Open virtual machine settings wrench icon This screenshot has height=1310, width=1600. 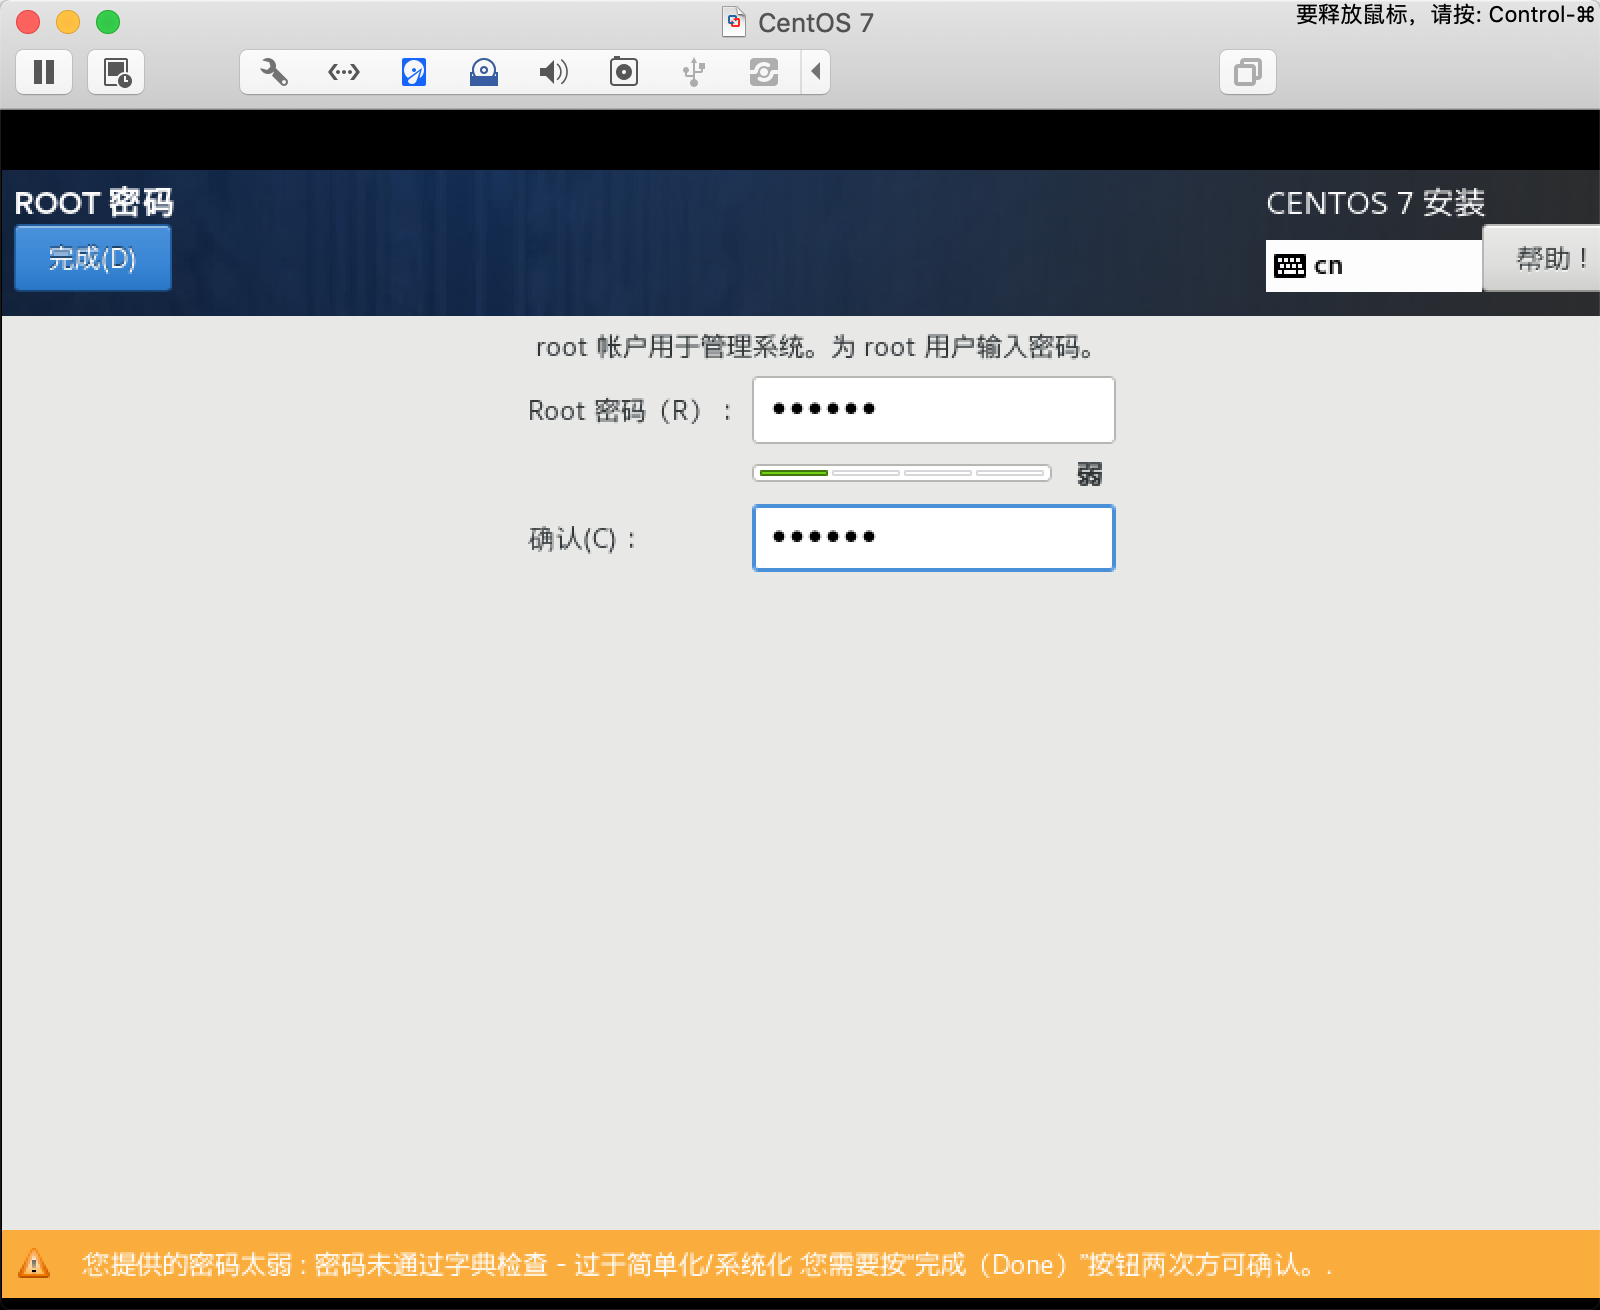point(274,72)
